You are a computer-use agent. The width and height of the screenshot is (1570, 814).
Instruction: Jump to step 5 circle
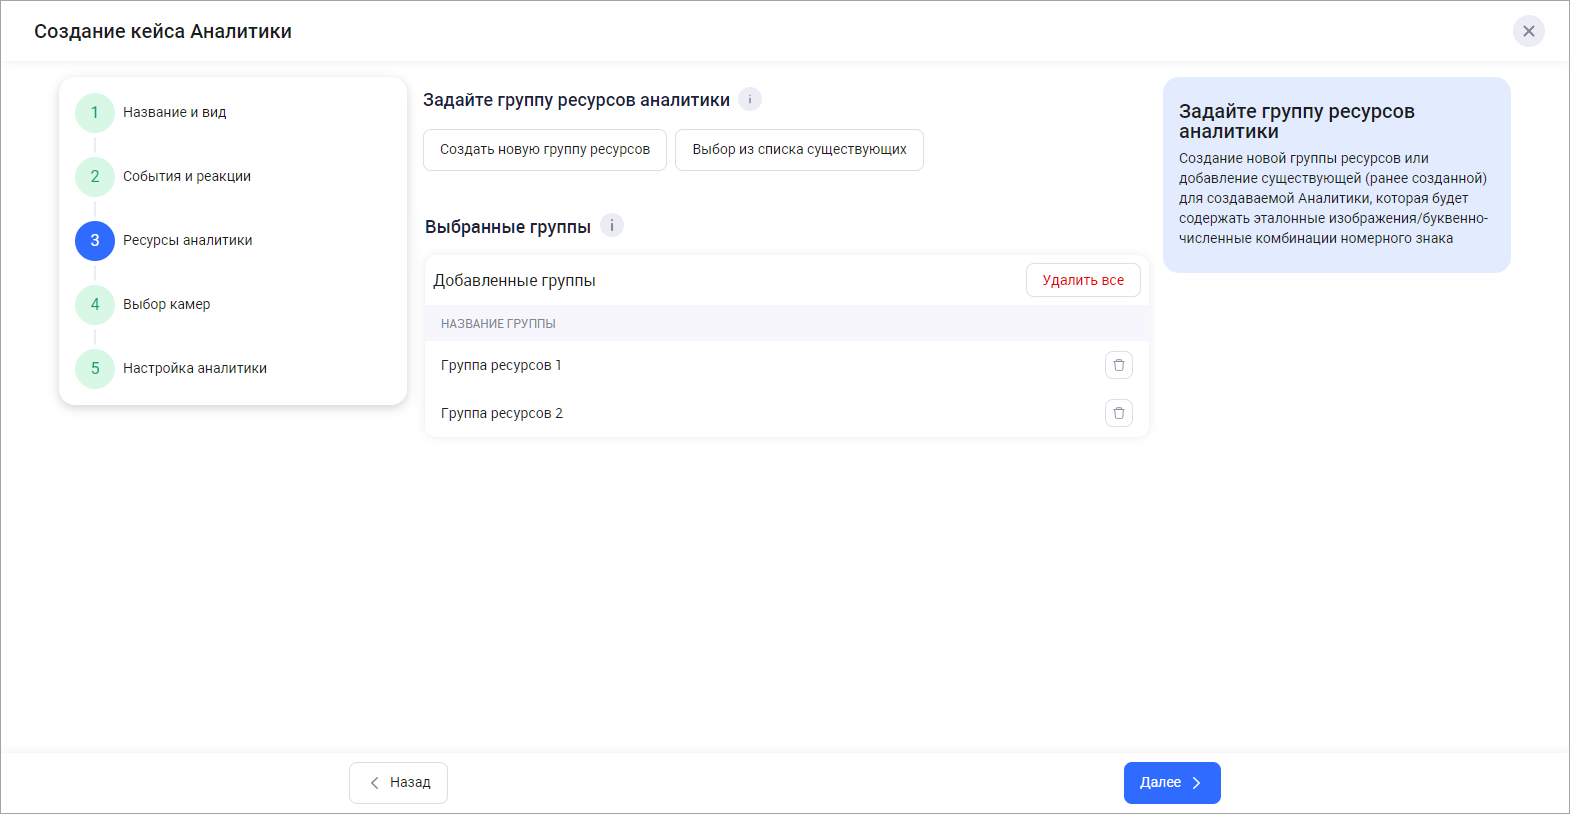click(95, 368)
